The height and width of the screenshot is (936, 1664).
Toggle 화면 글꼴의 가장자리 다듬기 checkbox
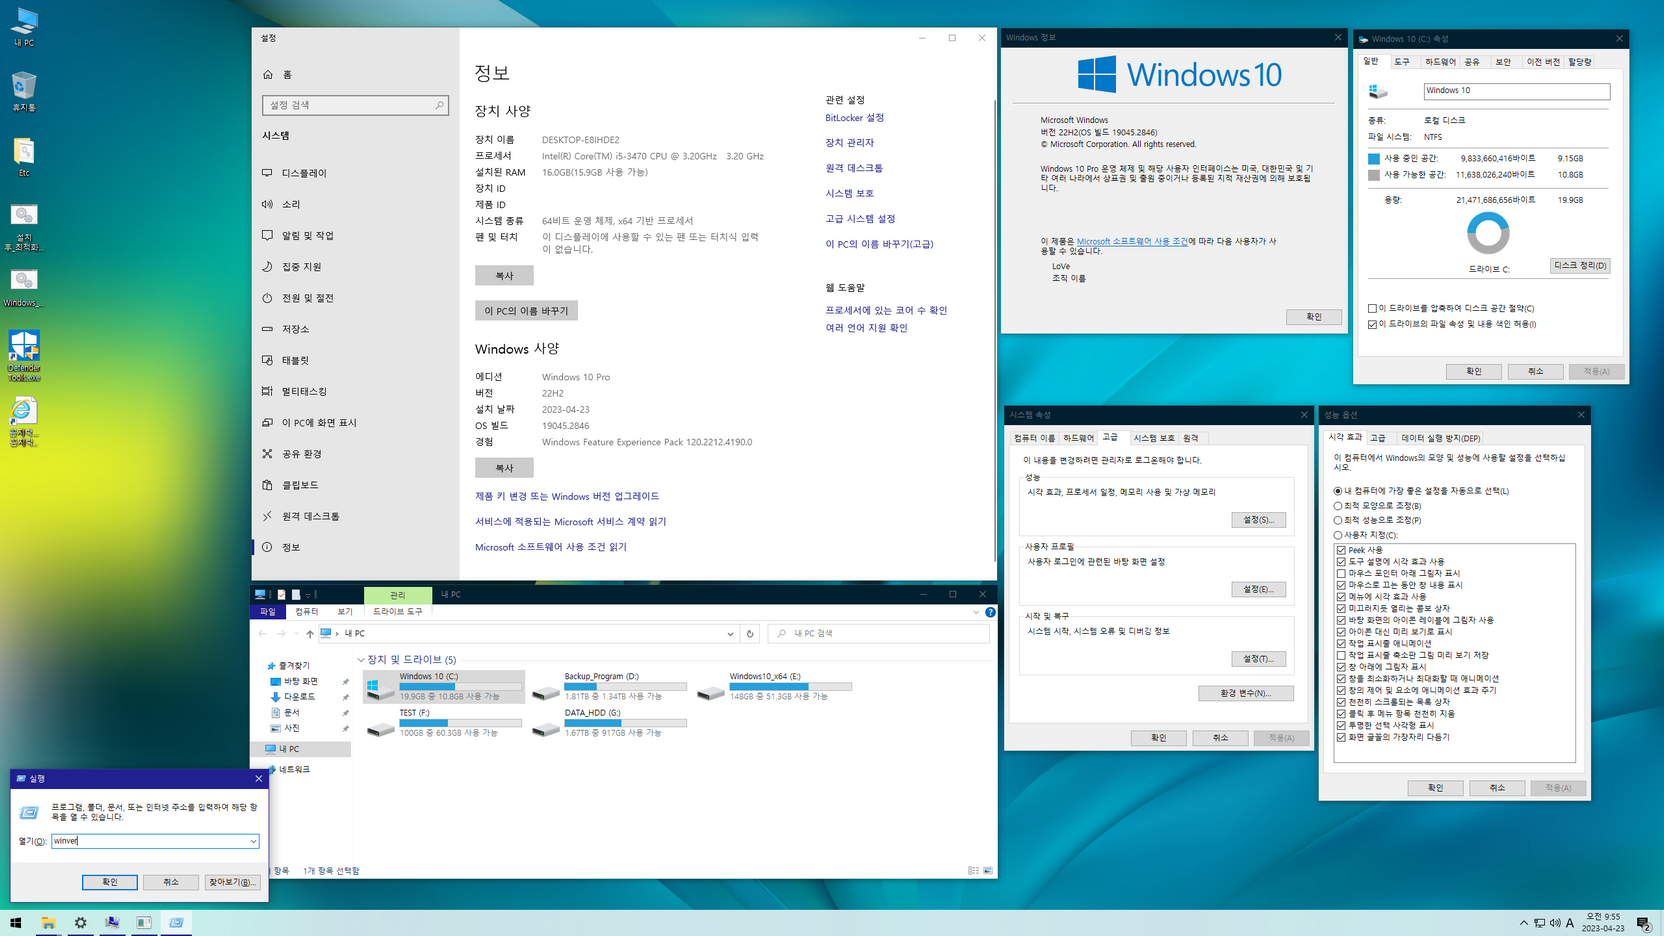point(1341,737)
